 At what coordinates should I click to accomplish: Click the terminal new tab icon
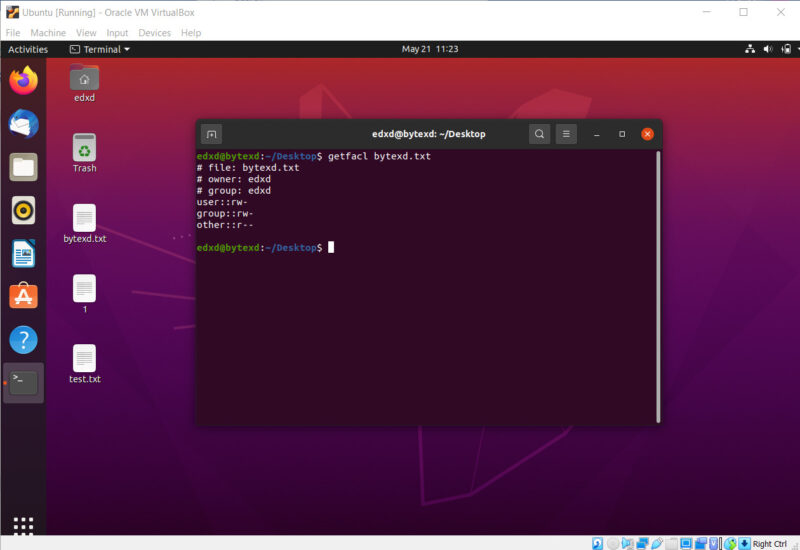click(211, 134)
